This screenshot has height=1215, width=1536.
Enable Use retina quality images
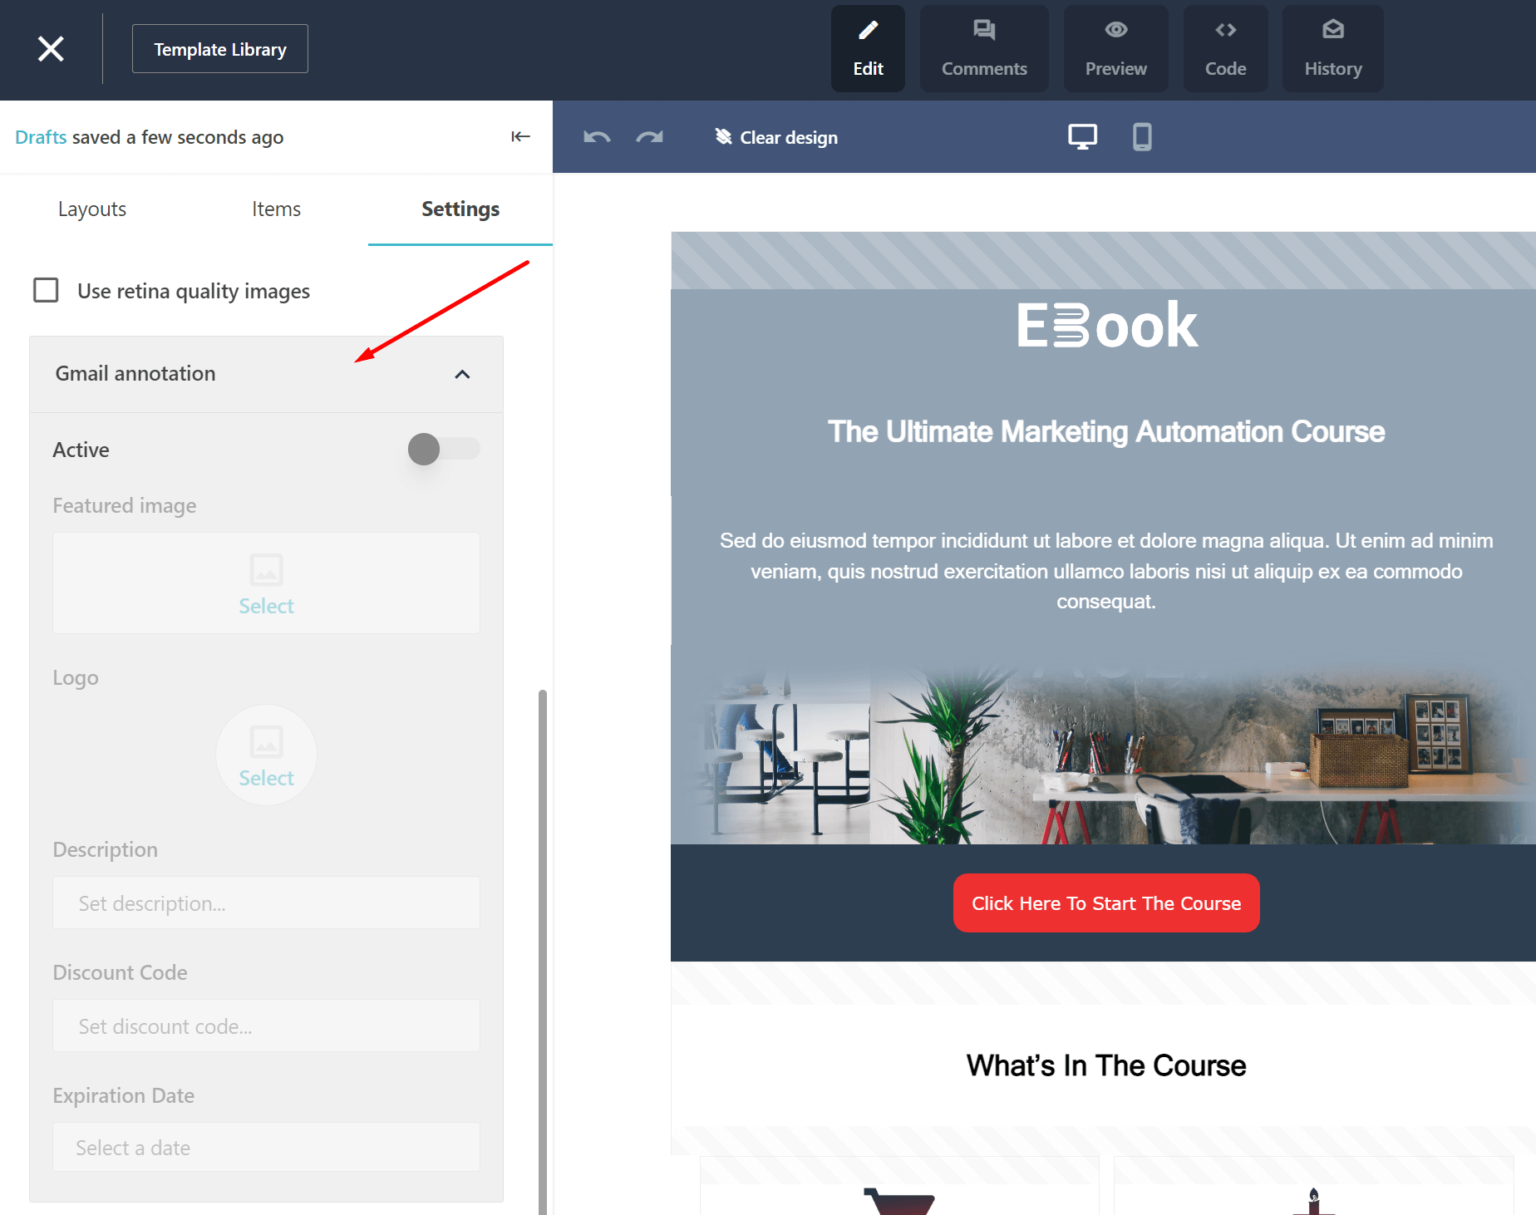(46, 290)
